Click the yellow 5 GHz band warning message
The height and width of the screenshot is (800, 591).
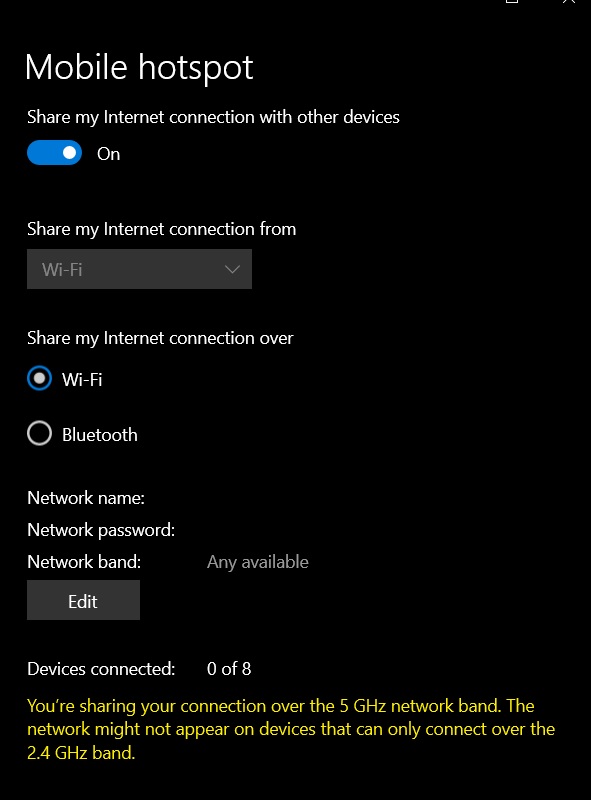pos(291,729)
